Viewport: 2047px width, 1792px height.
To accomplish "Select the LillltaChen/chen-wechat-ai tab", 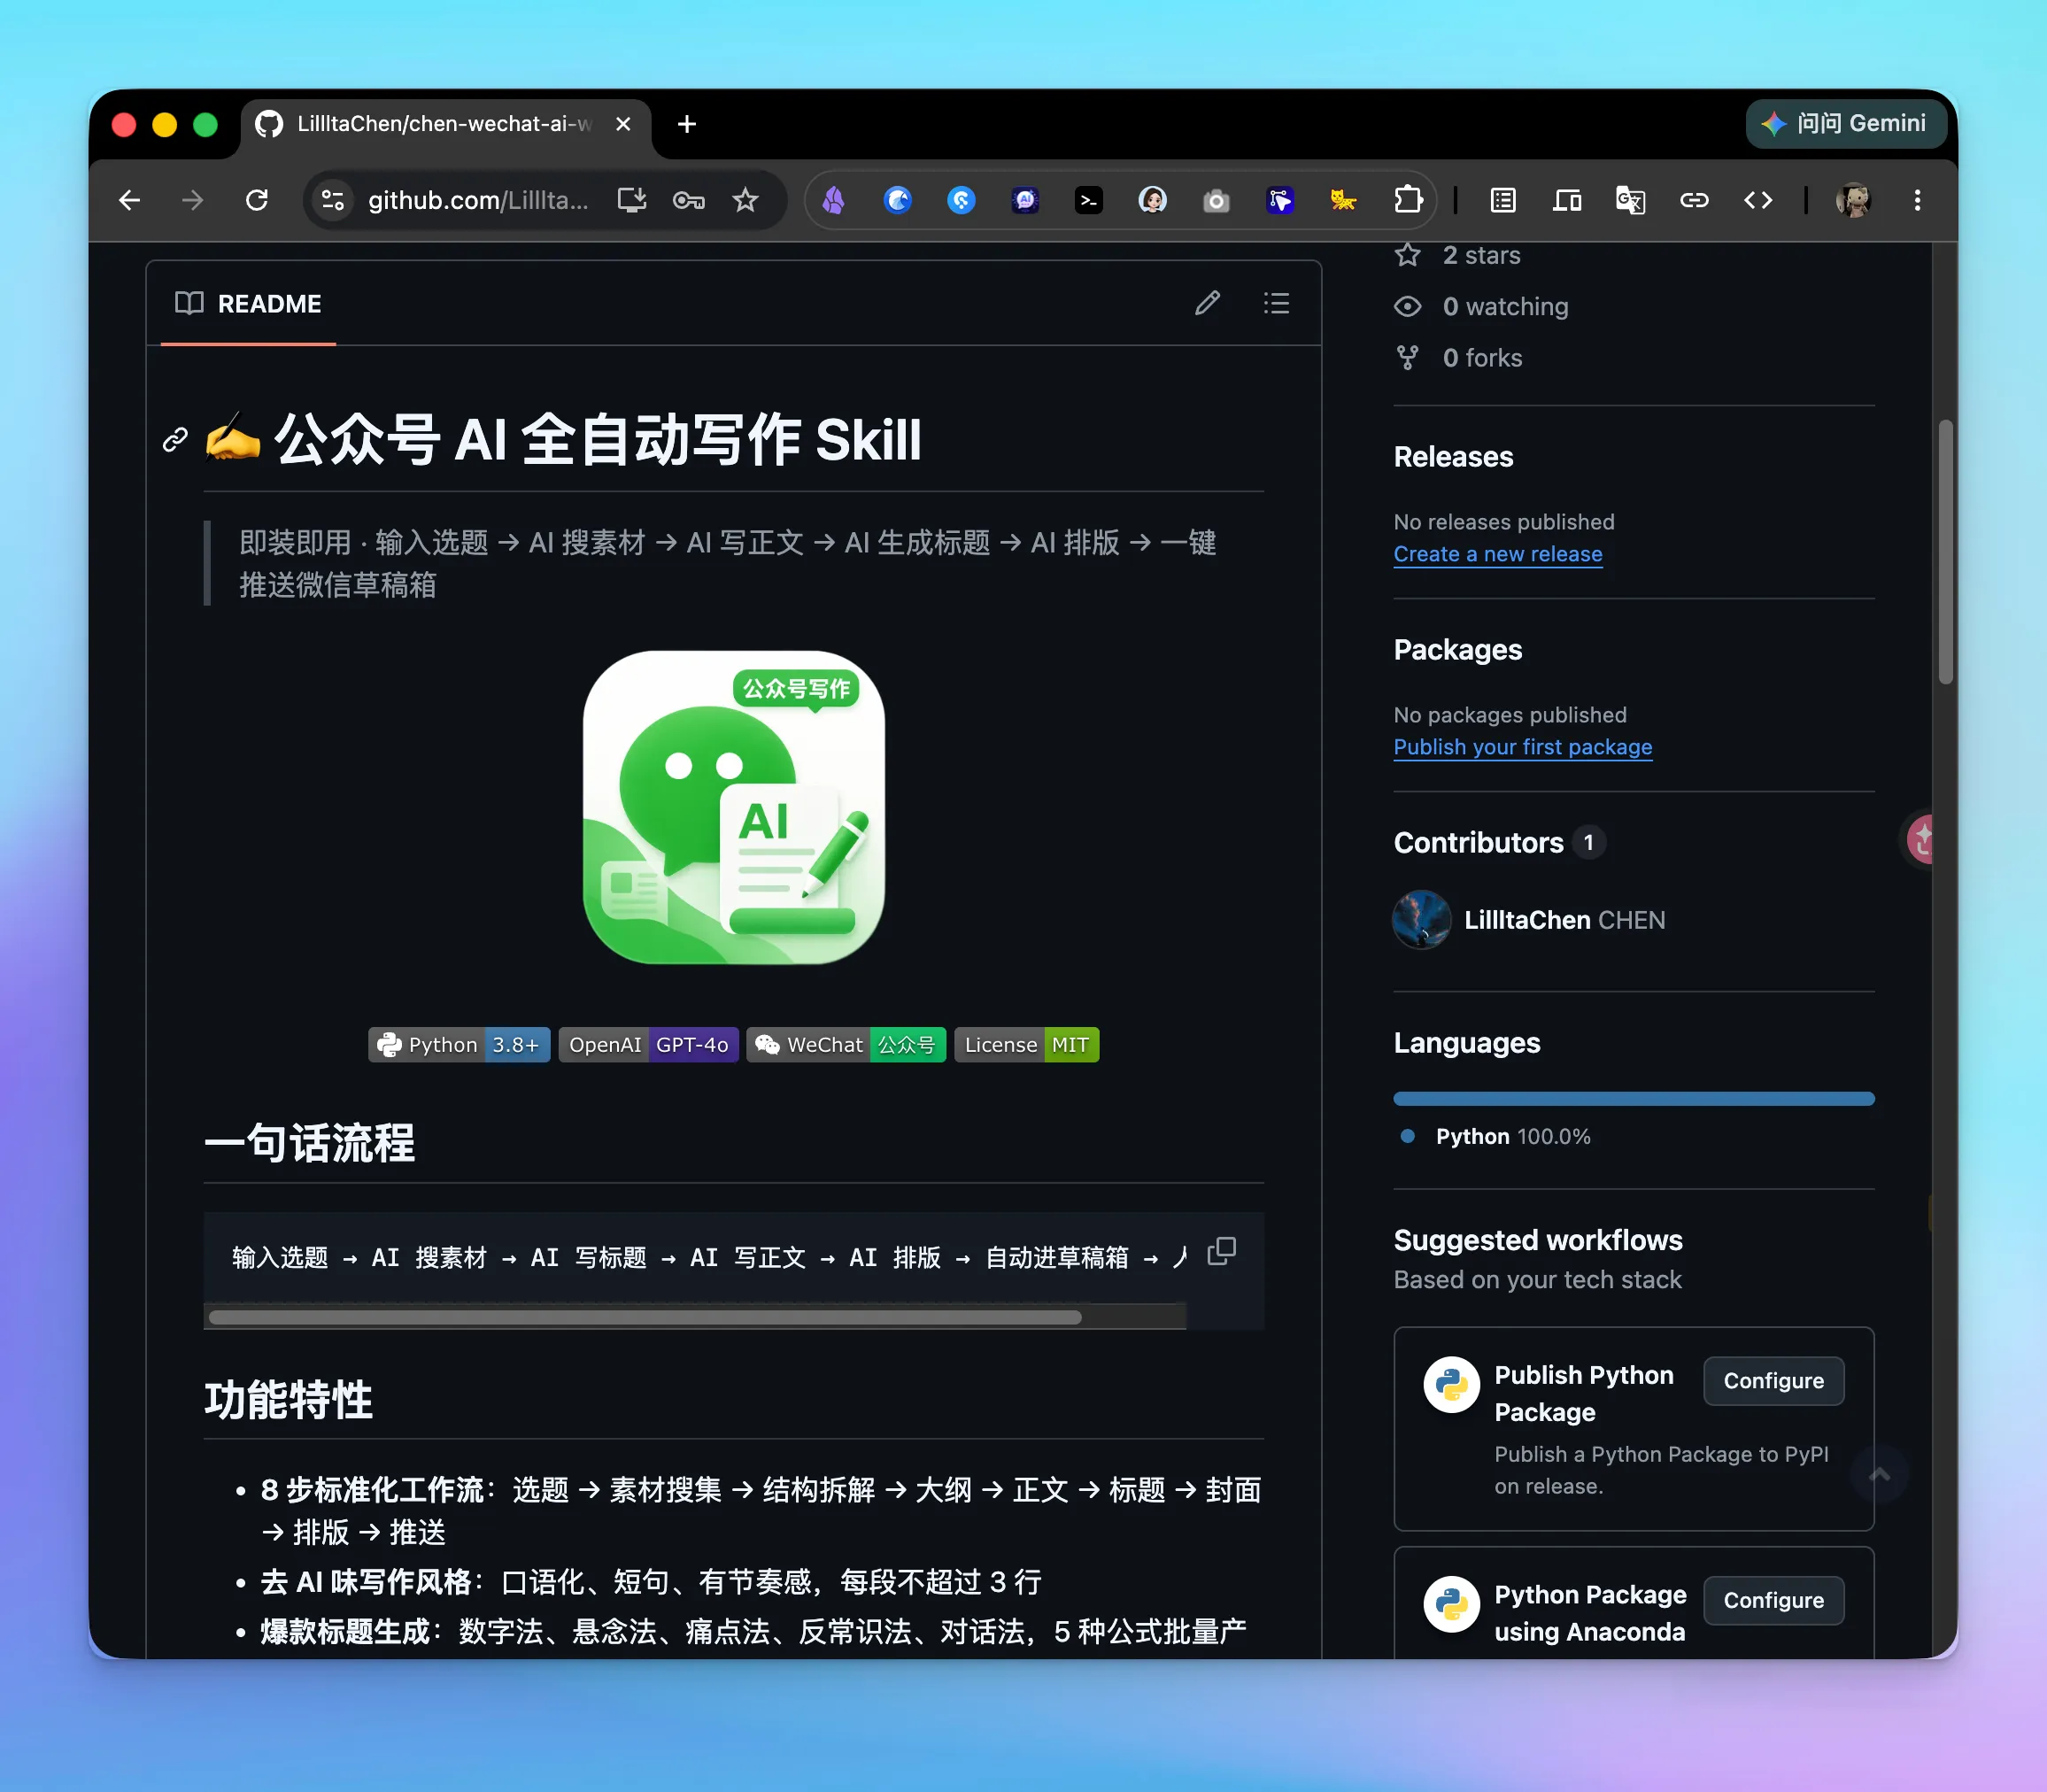I will tap(444, 124).
